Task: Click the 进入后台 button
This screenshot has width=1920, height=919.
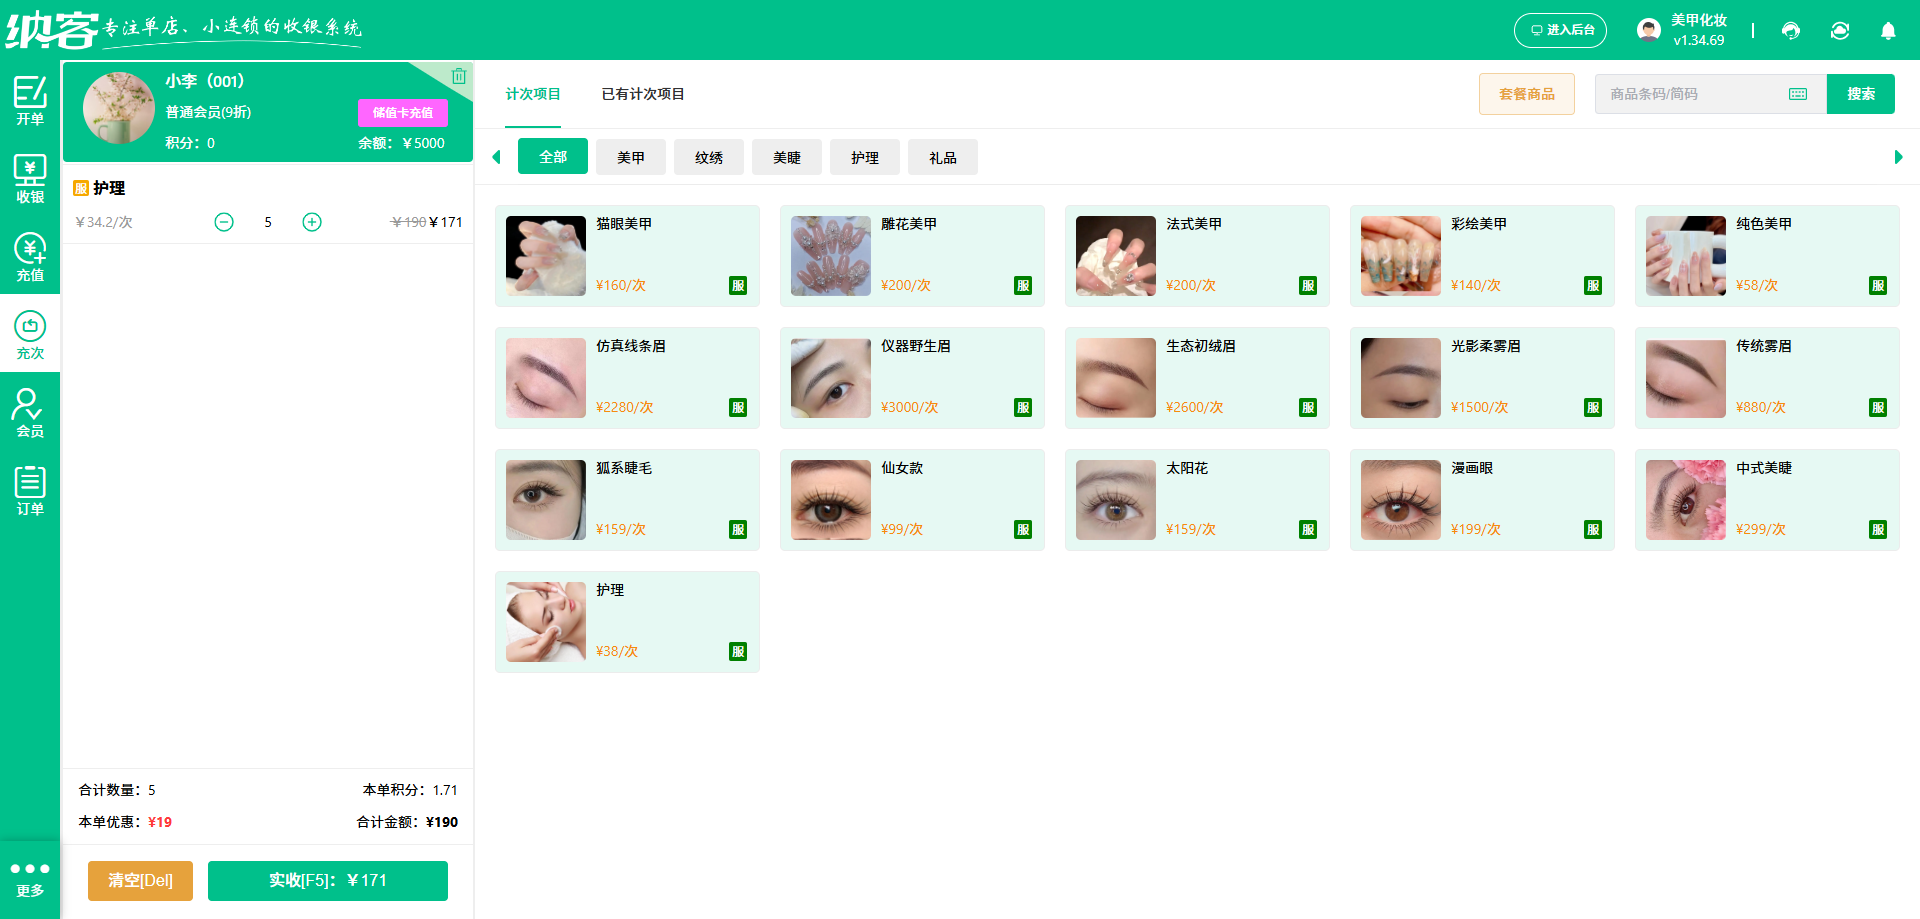Action: [1560, 30]
